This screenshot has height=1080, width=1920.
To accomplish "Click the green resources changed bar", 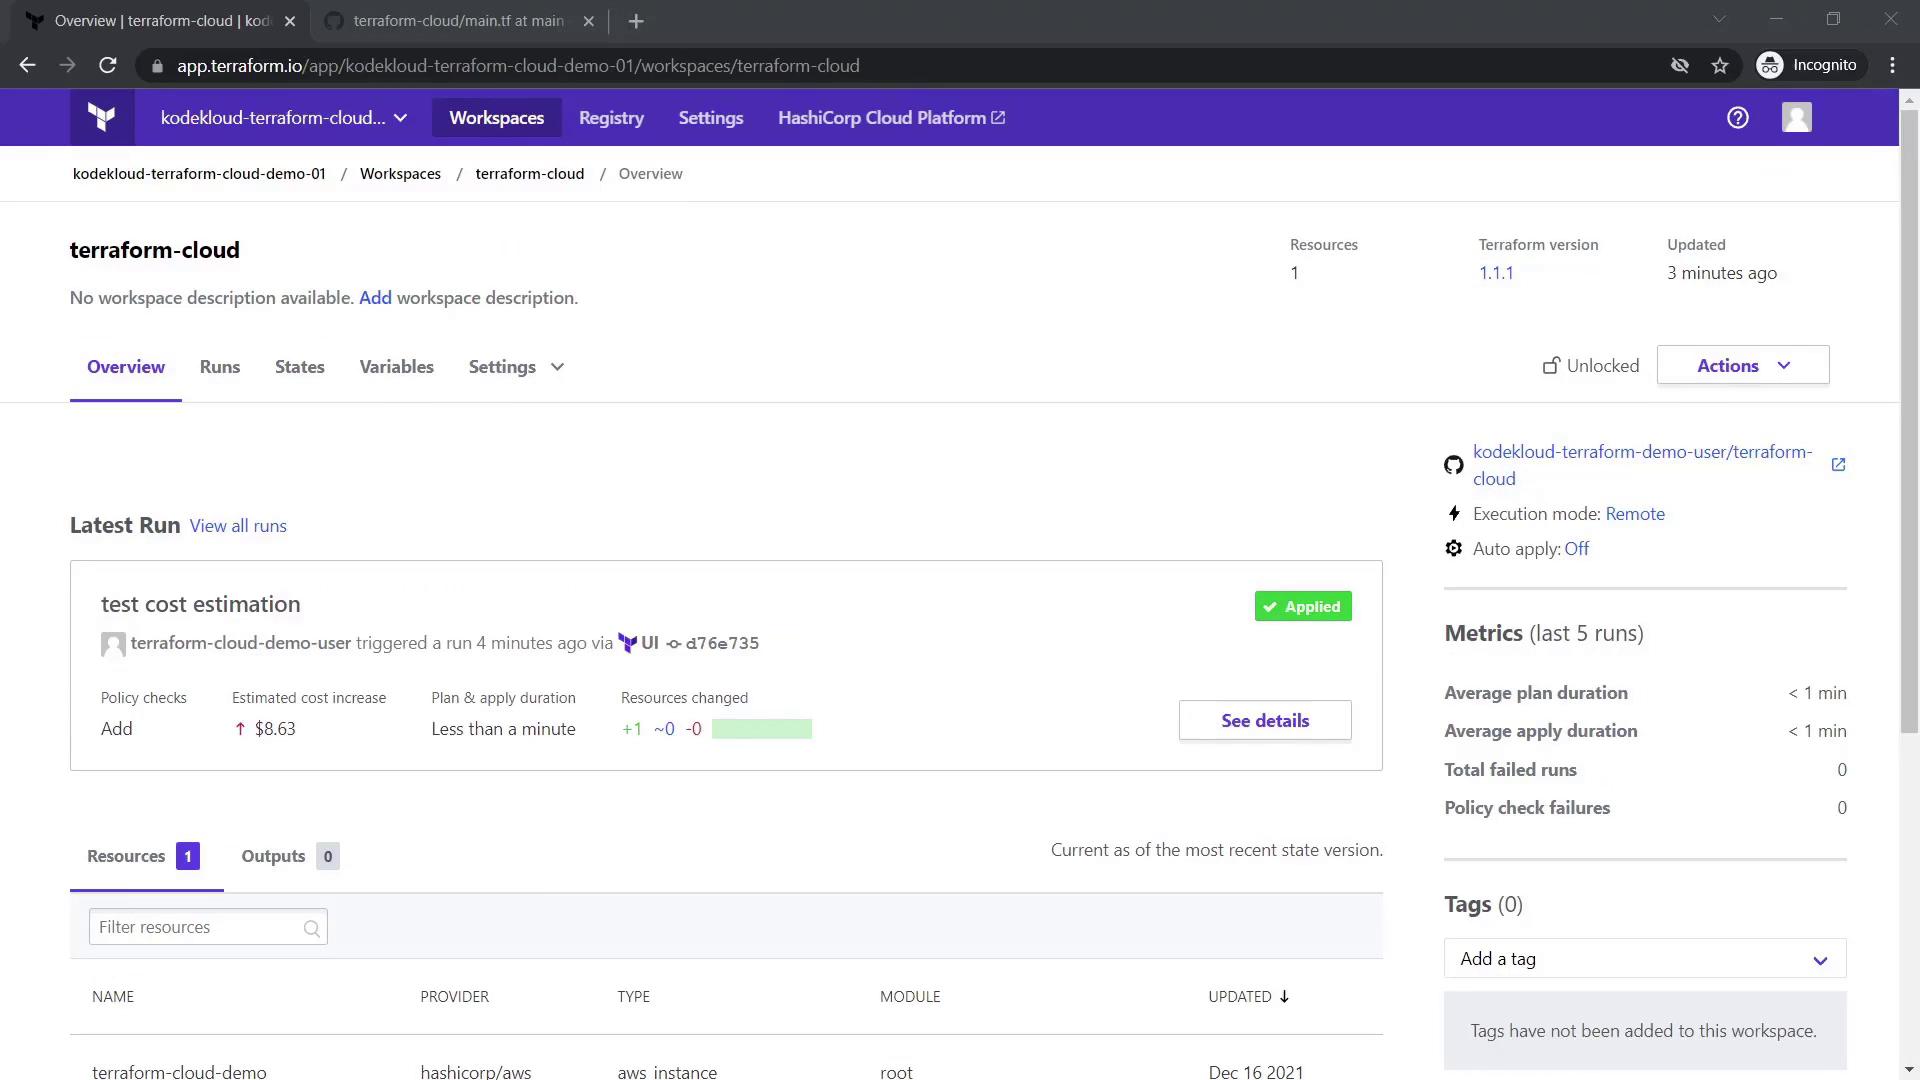I will (761, 729).
